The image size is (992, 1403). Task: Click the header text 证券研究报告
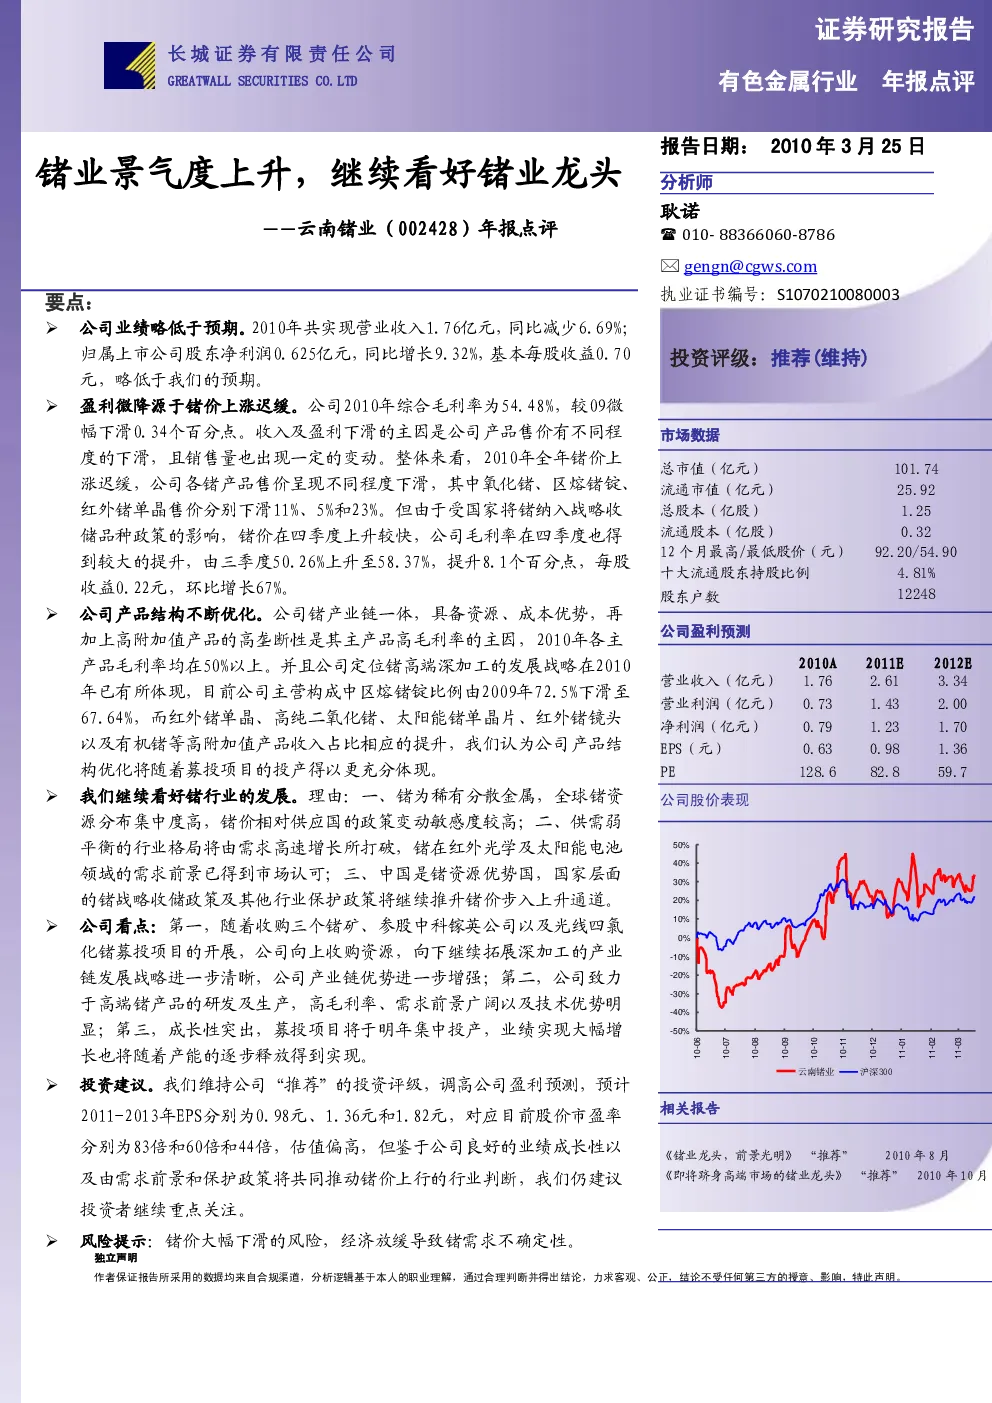coord(895,30)
